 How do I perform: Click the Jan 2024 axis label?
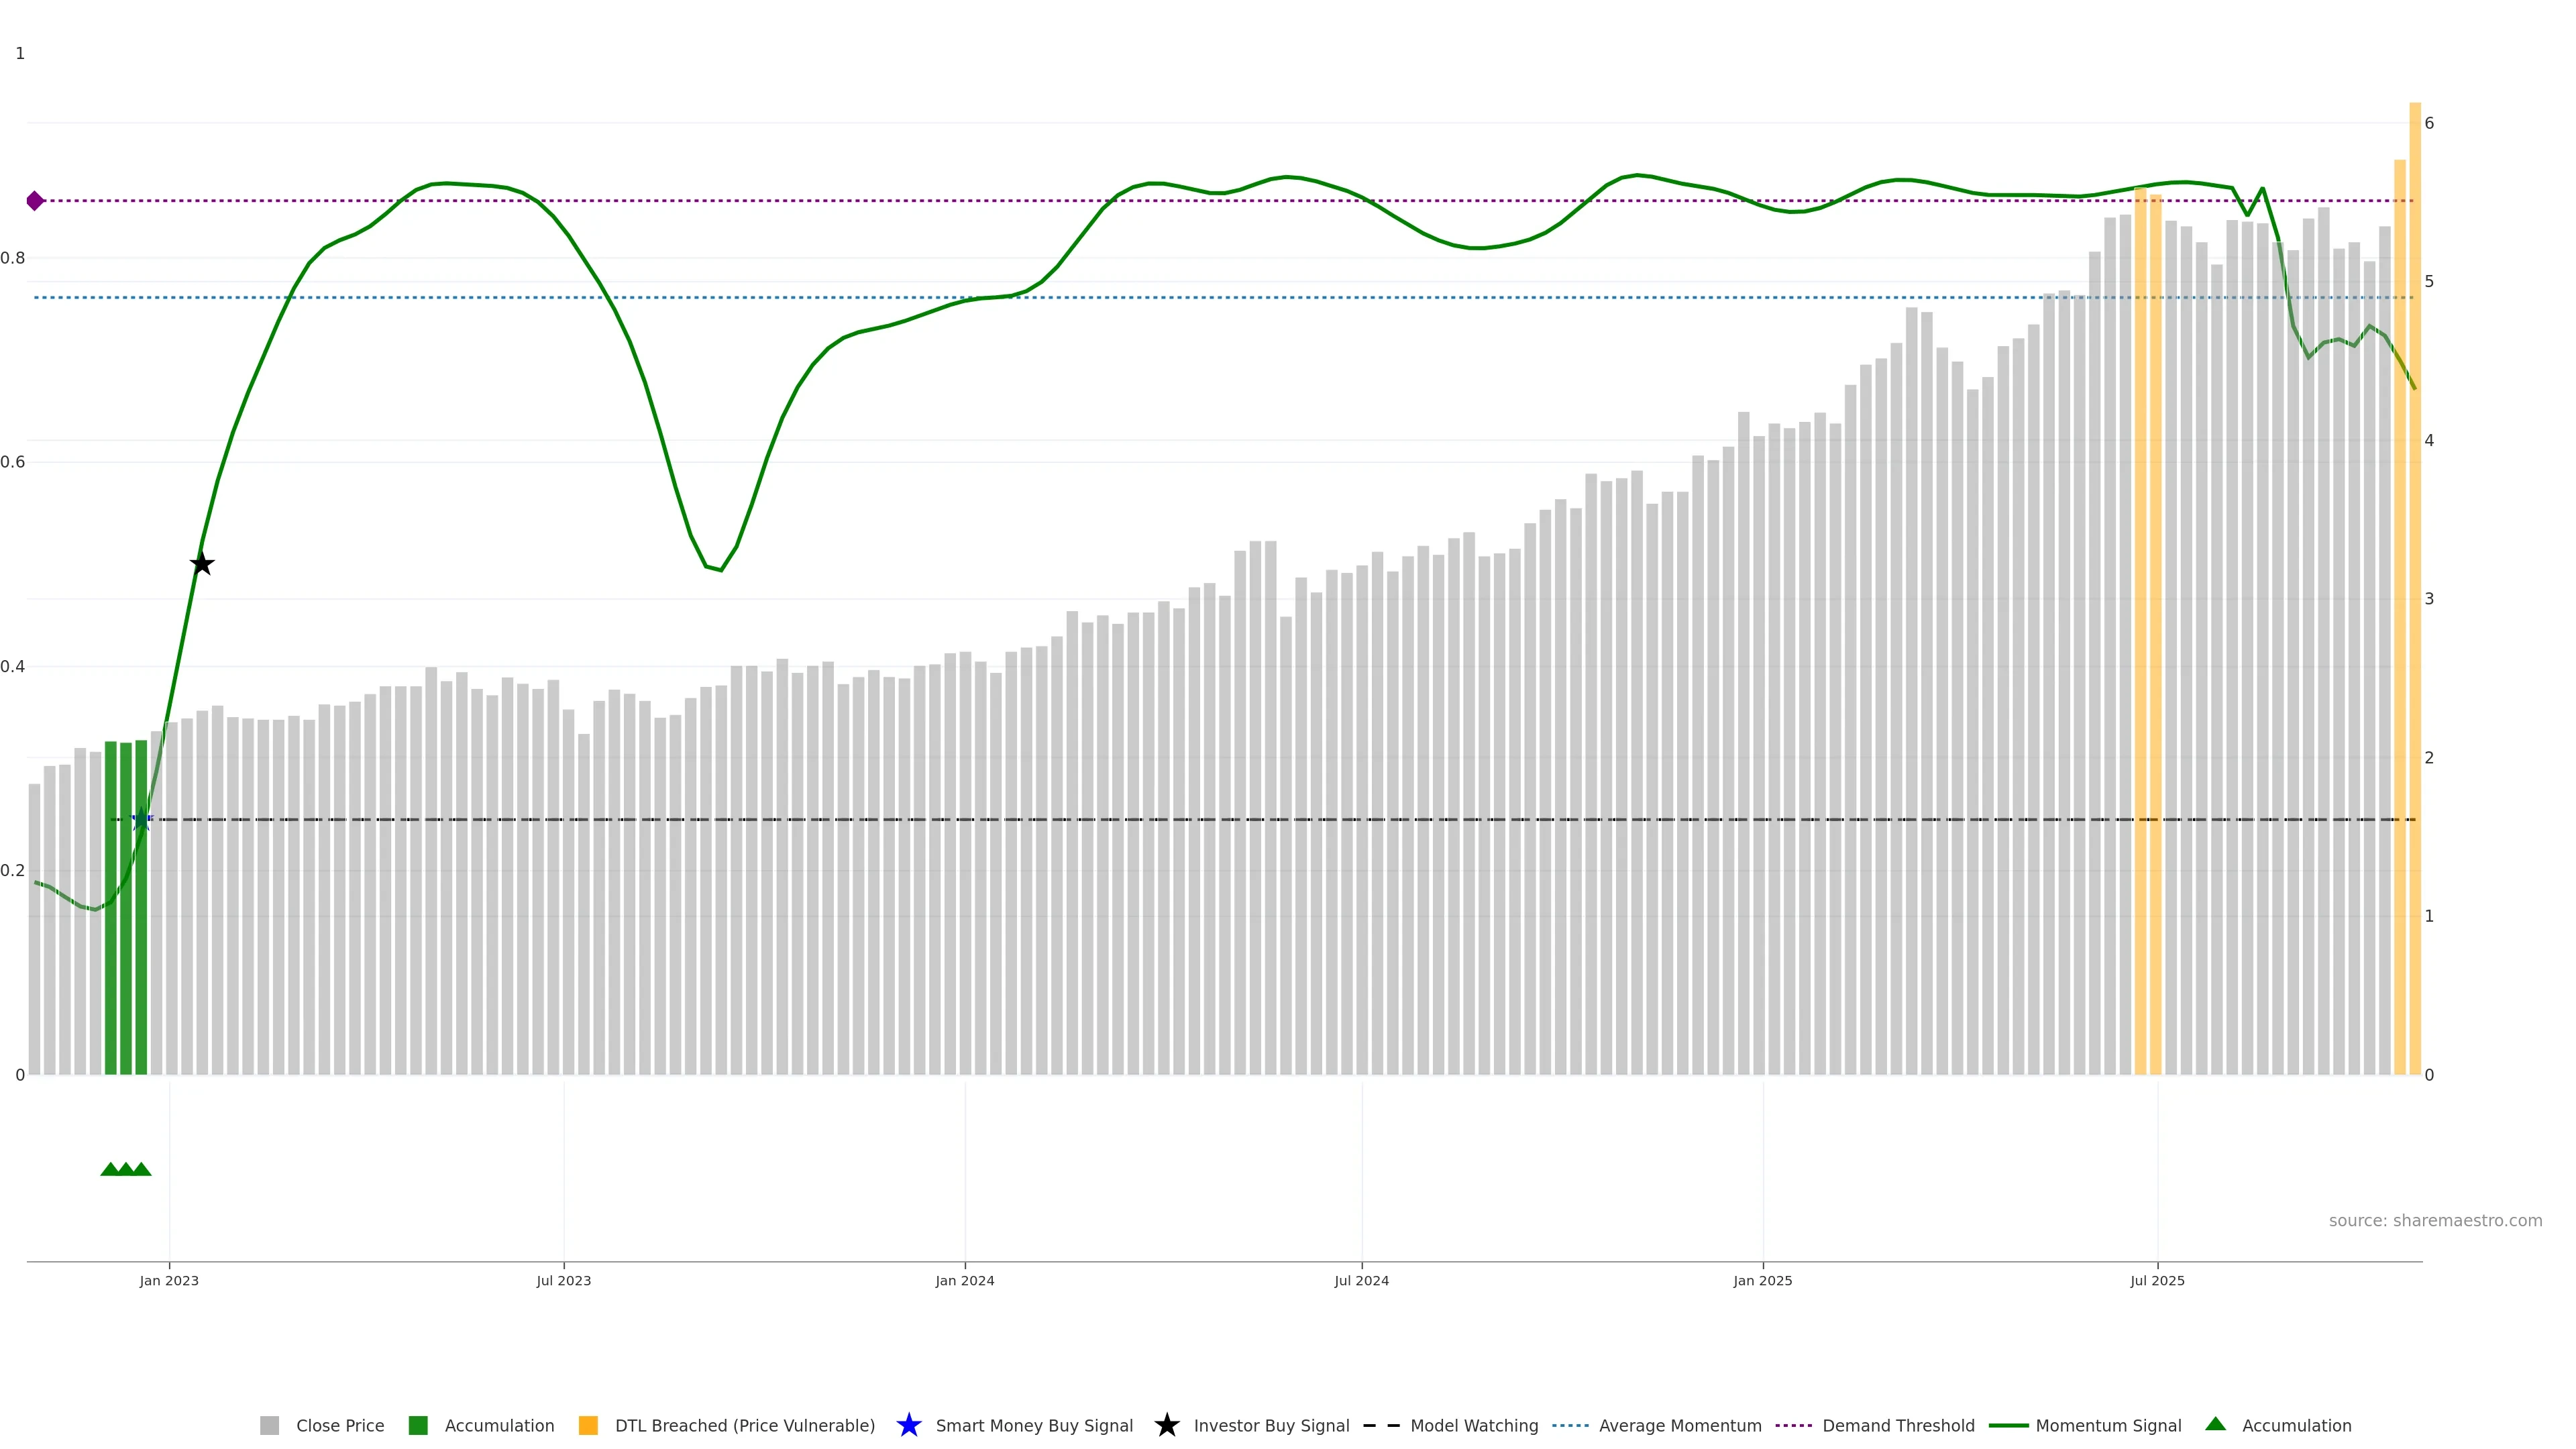pos(964,1280)
